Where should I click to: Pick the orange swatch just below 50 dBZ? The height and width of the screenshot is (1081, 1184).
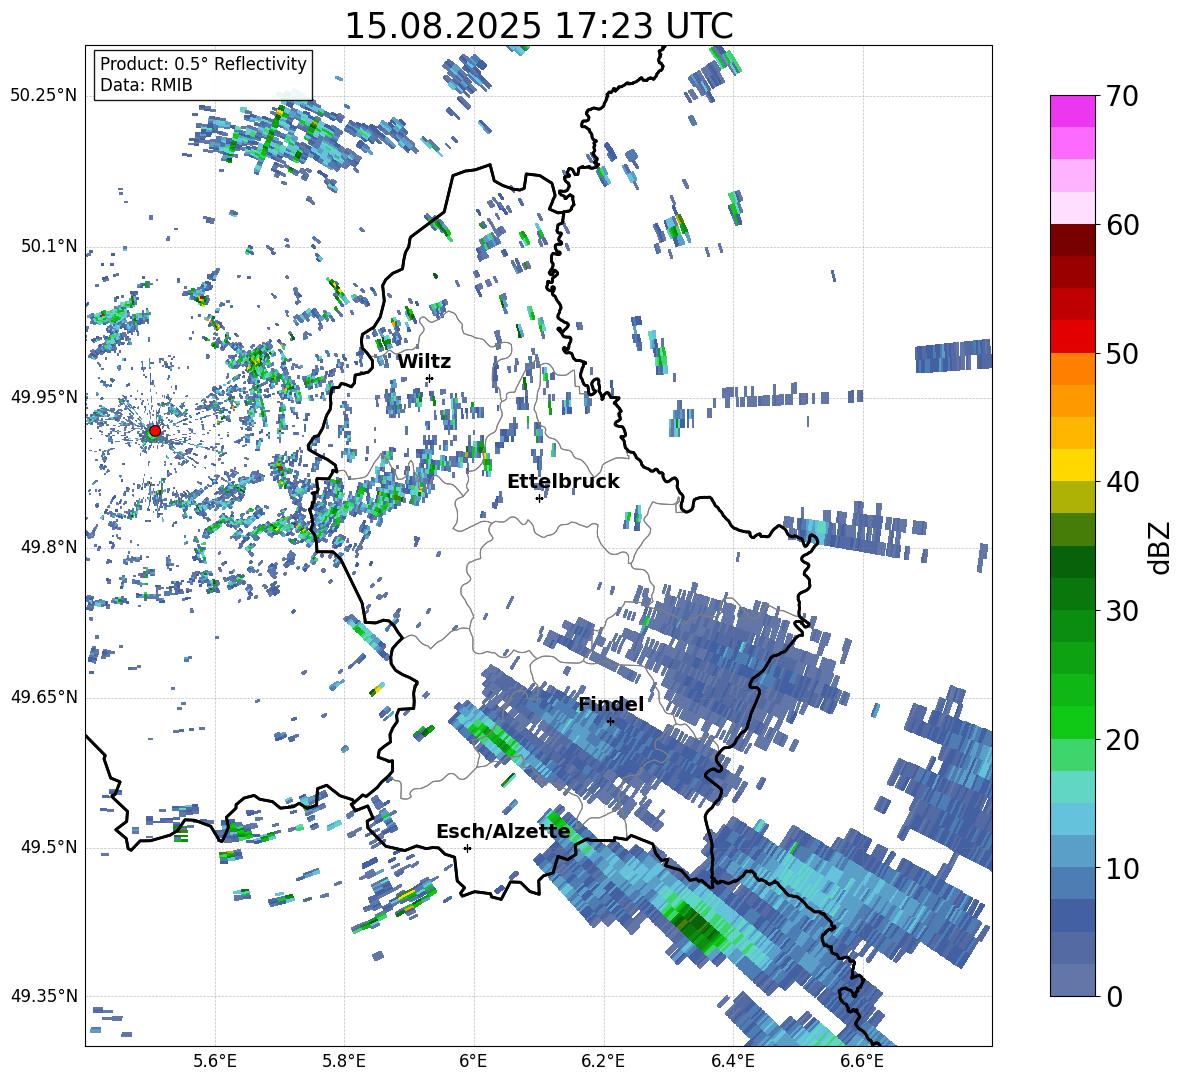(1072, 368)
